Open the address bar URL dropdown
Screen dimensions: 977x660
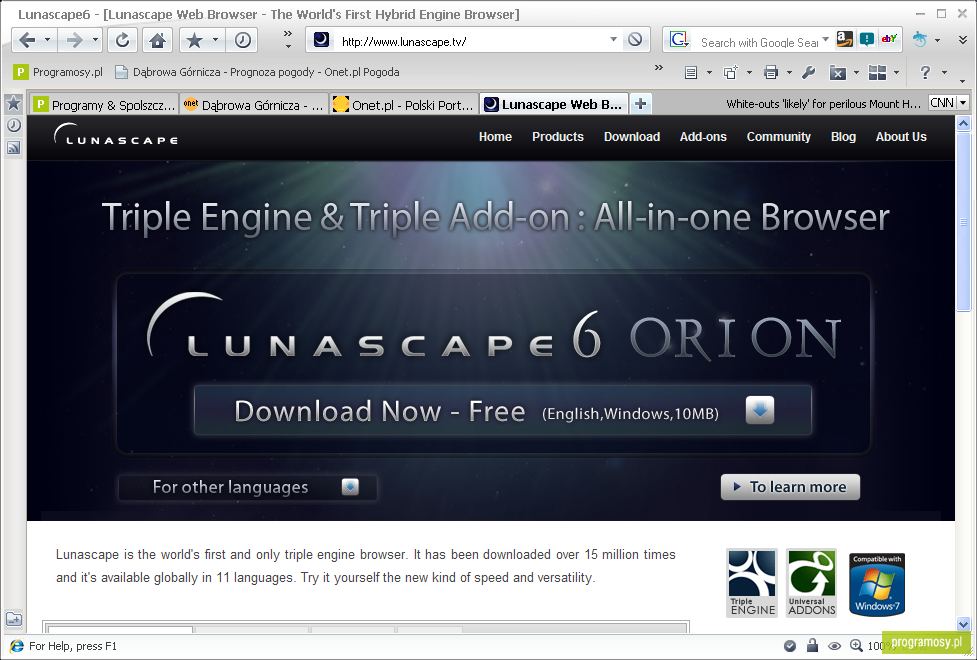[613, 39]
